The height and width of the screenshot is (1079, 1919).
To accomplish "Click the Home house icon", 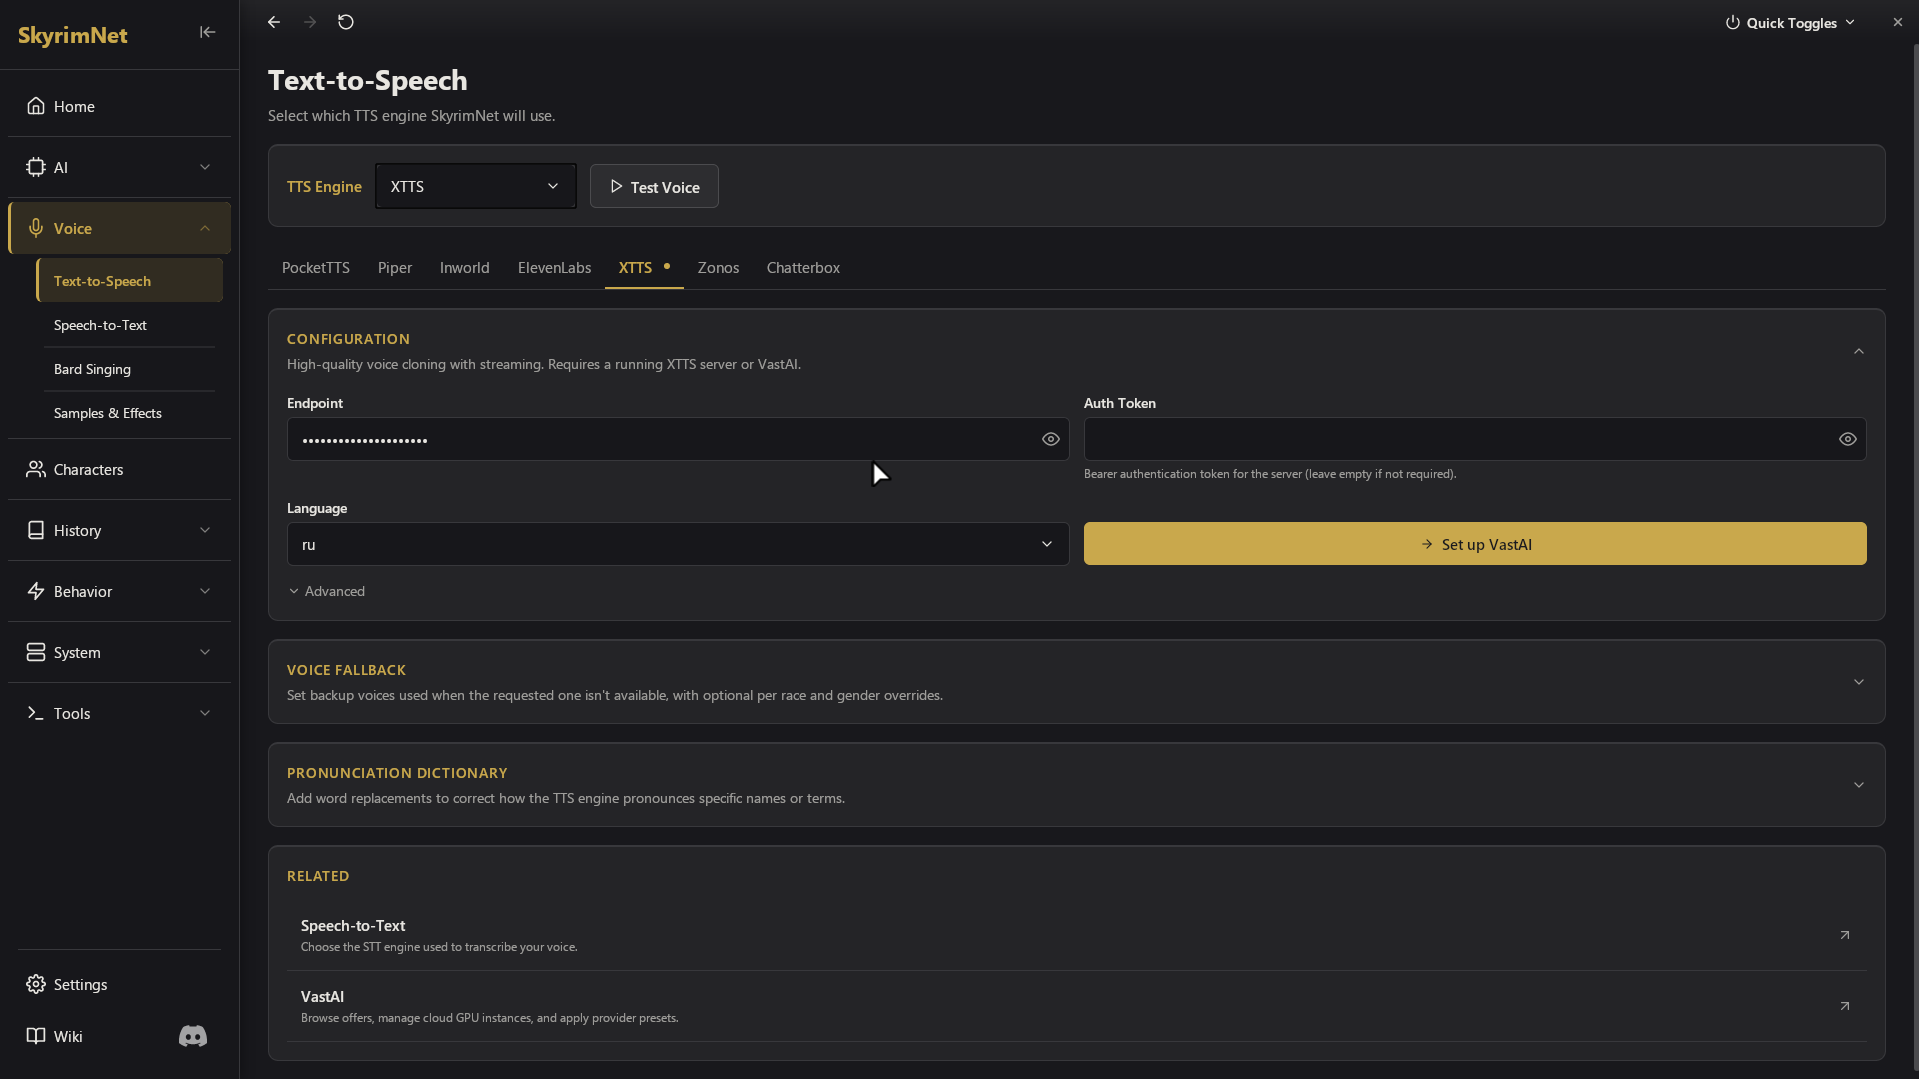I will click(x=36, y=106).
